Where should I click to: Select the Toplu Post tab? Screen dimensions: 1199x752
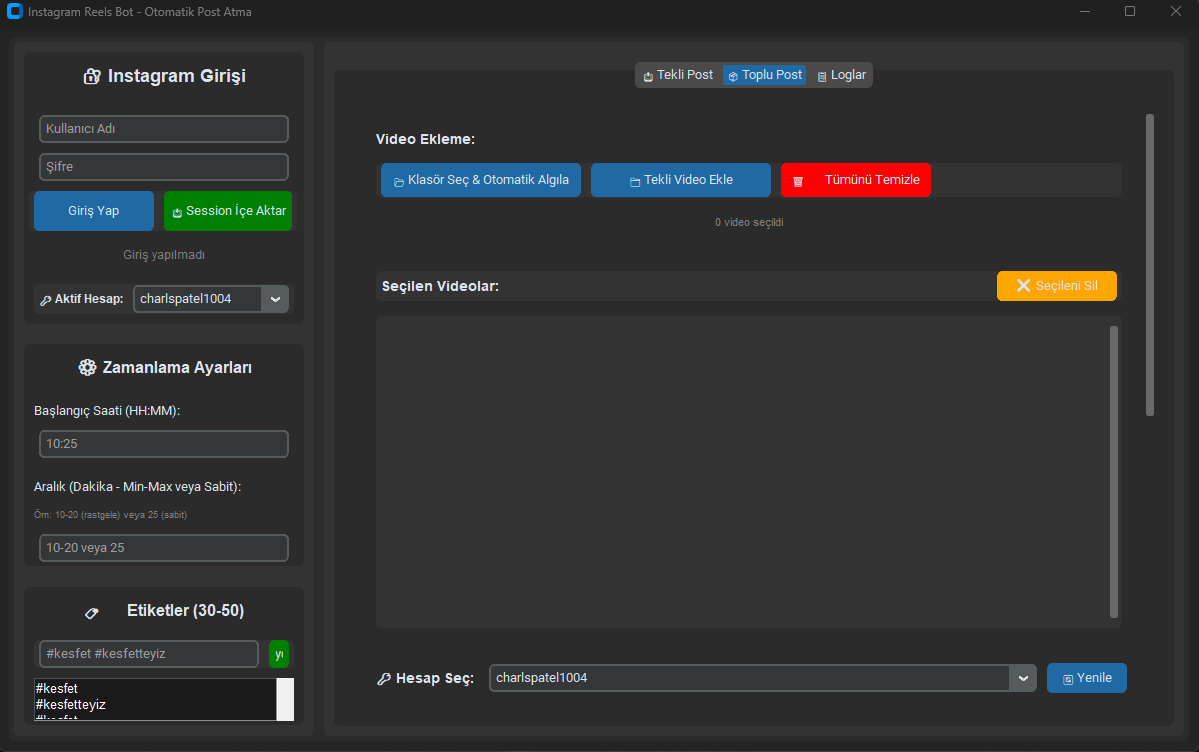764,75
